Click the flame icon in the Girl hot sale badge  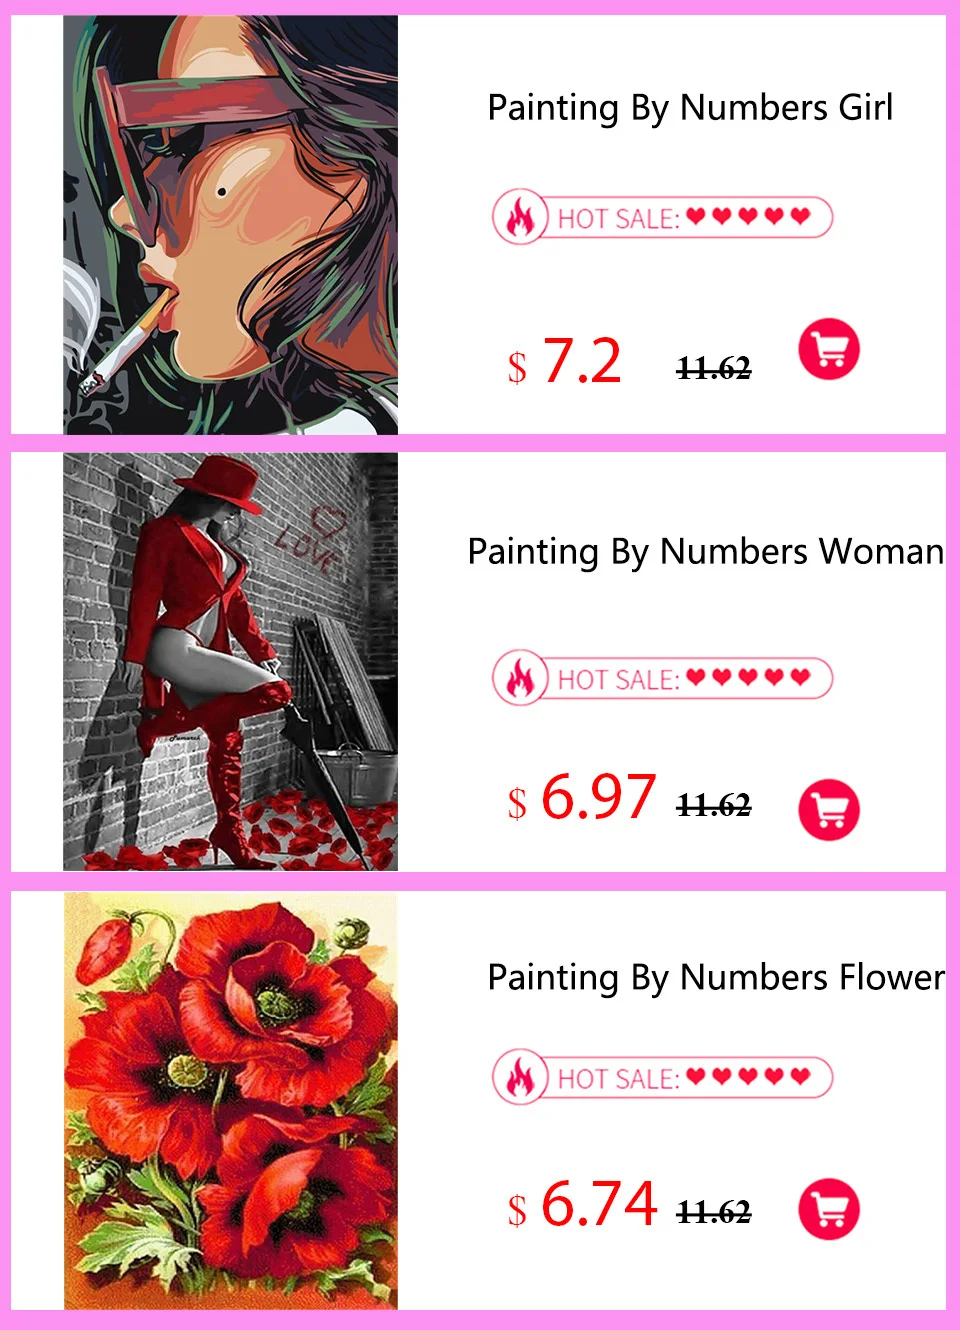coord(520,217)
